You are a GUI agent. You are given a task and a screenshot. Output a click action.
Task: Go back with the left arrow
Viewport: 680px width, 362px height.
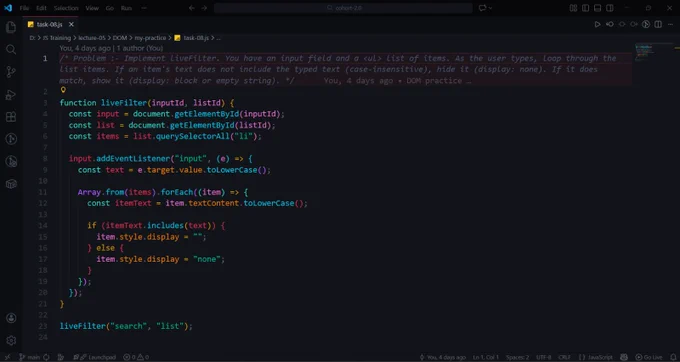pos(192,8)
